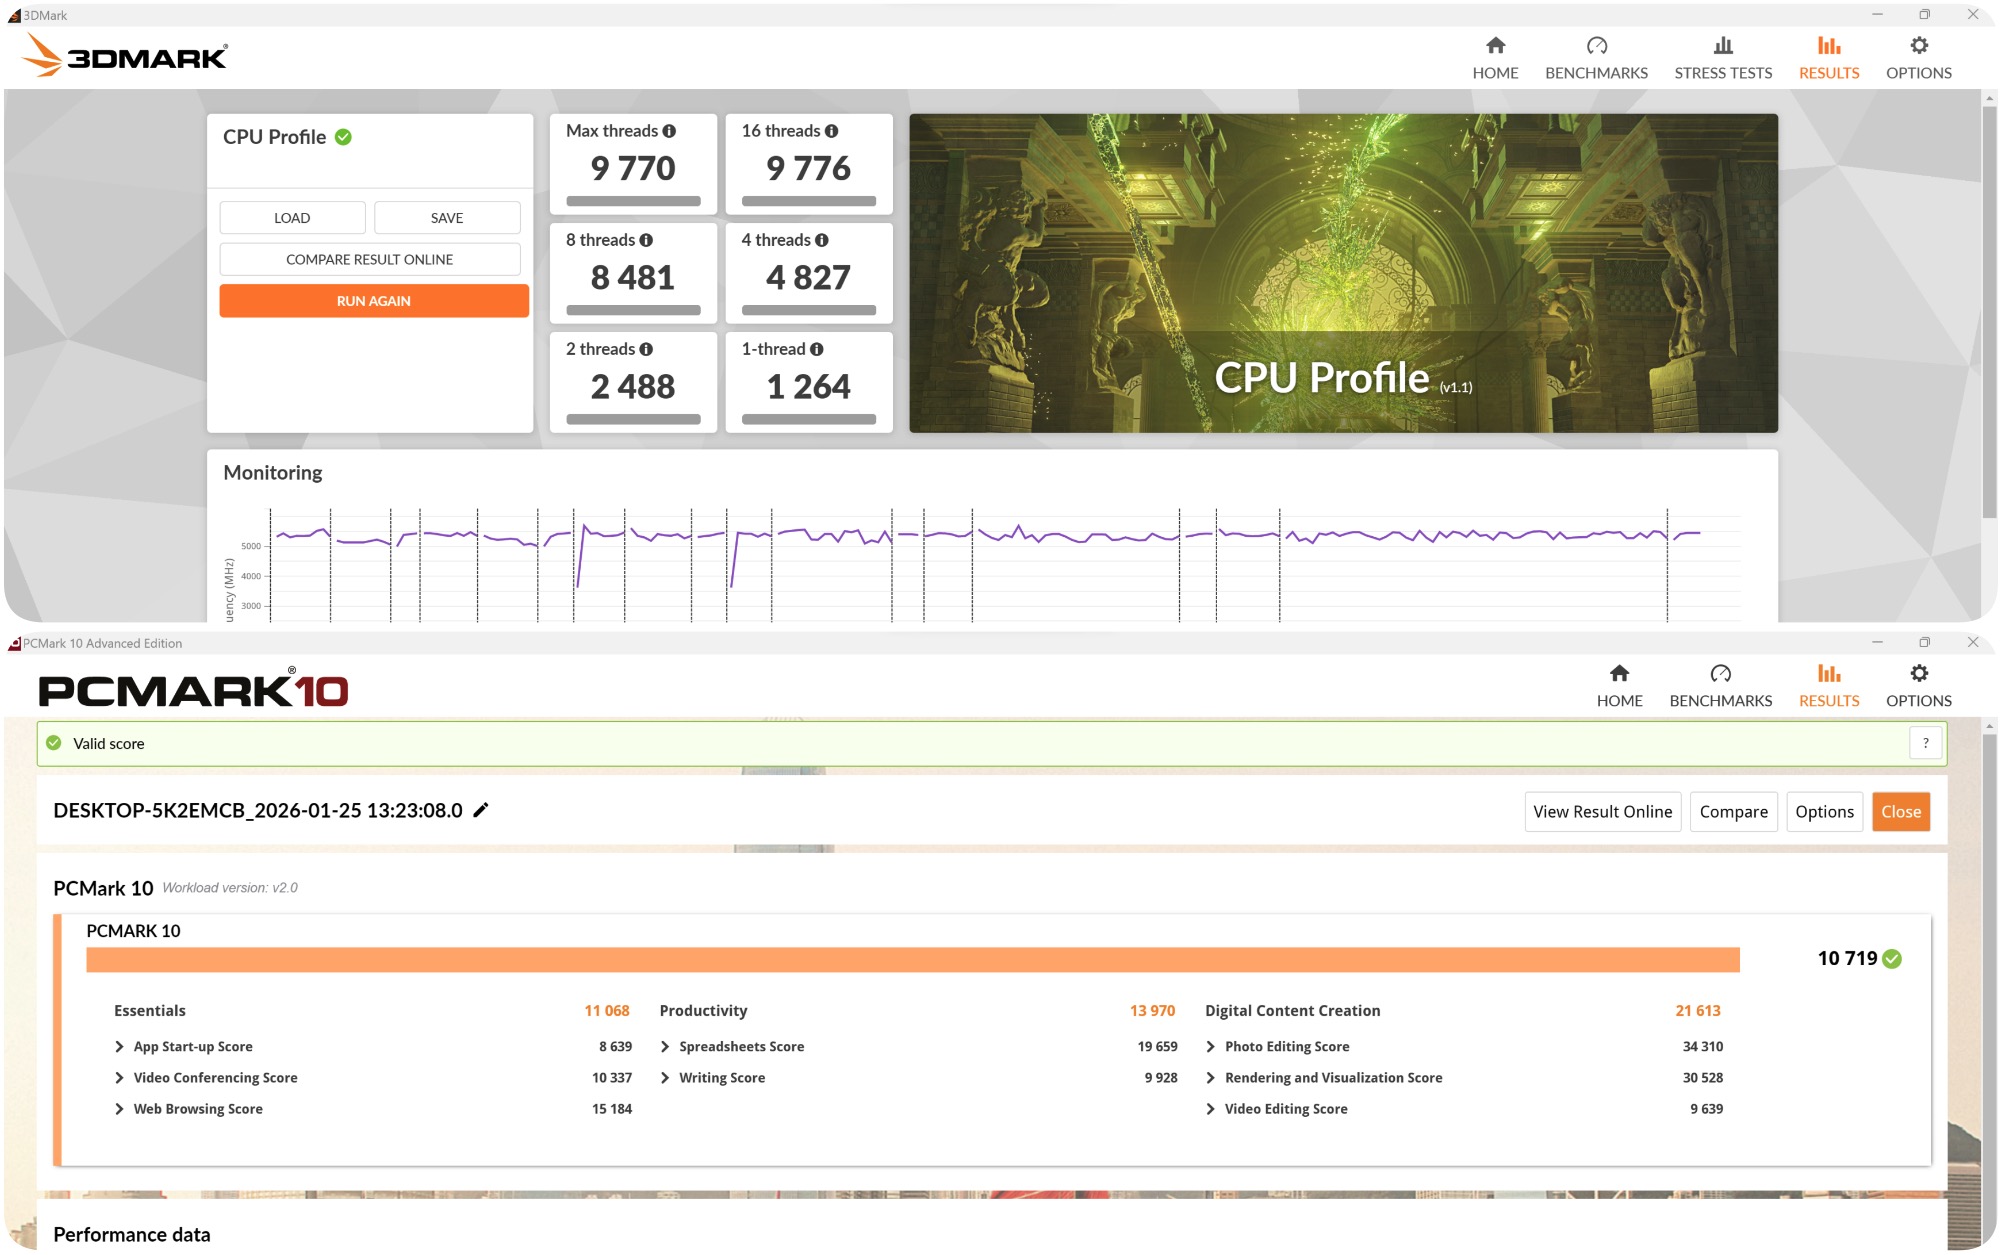Click the valid score help question button
The height and width of the screenshot is (1255, 2005).
pyautogui.click(x=1925, y=743)
